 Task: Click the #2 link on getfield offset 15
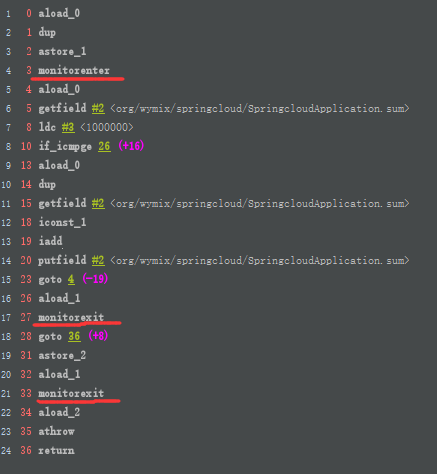pyautogui.click(x=98, y=203)
